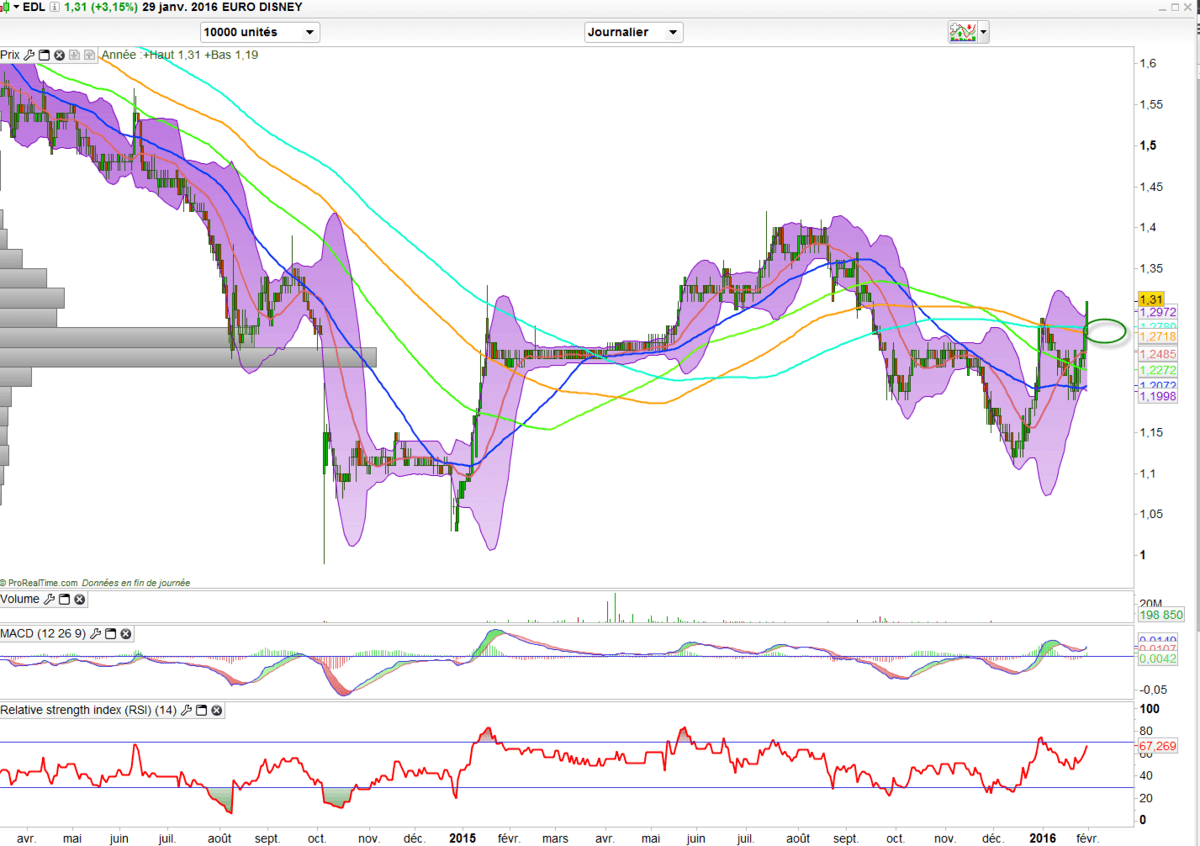Click the move-down arrow icon beside Prix
1200x846 pixels.
75,55
